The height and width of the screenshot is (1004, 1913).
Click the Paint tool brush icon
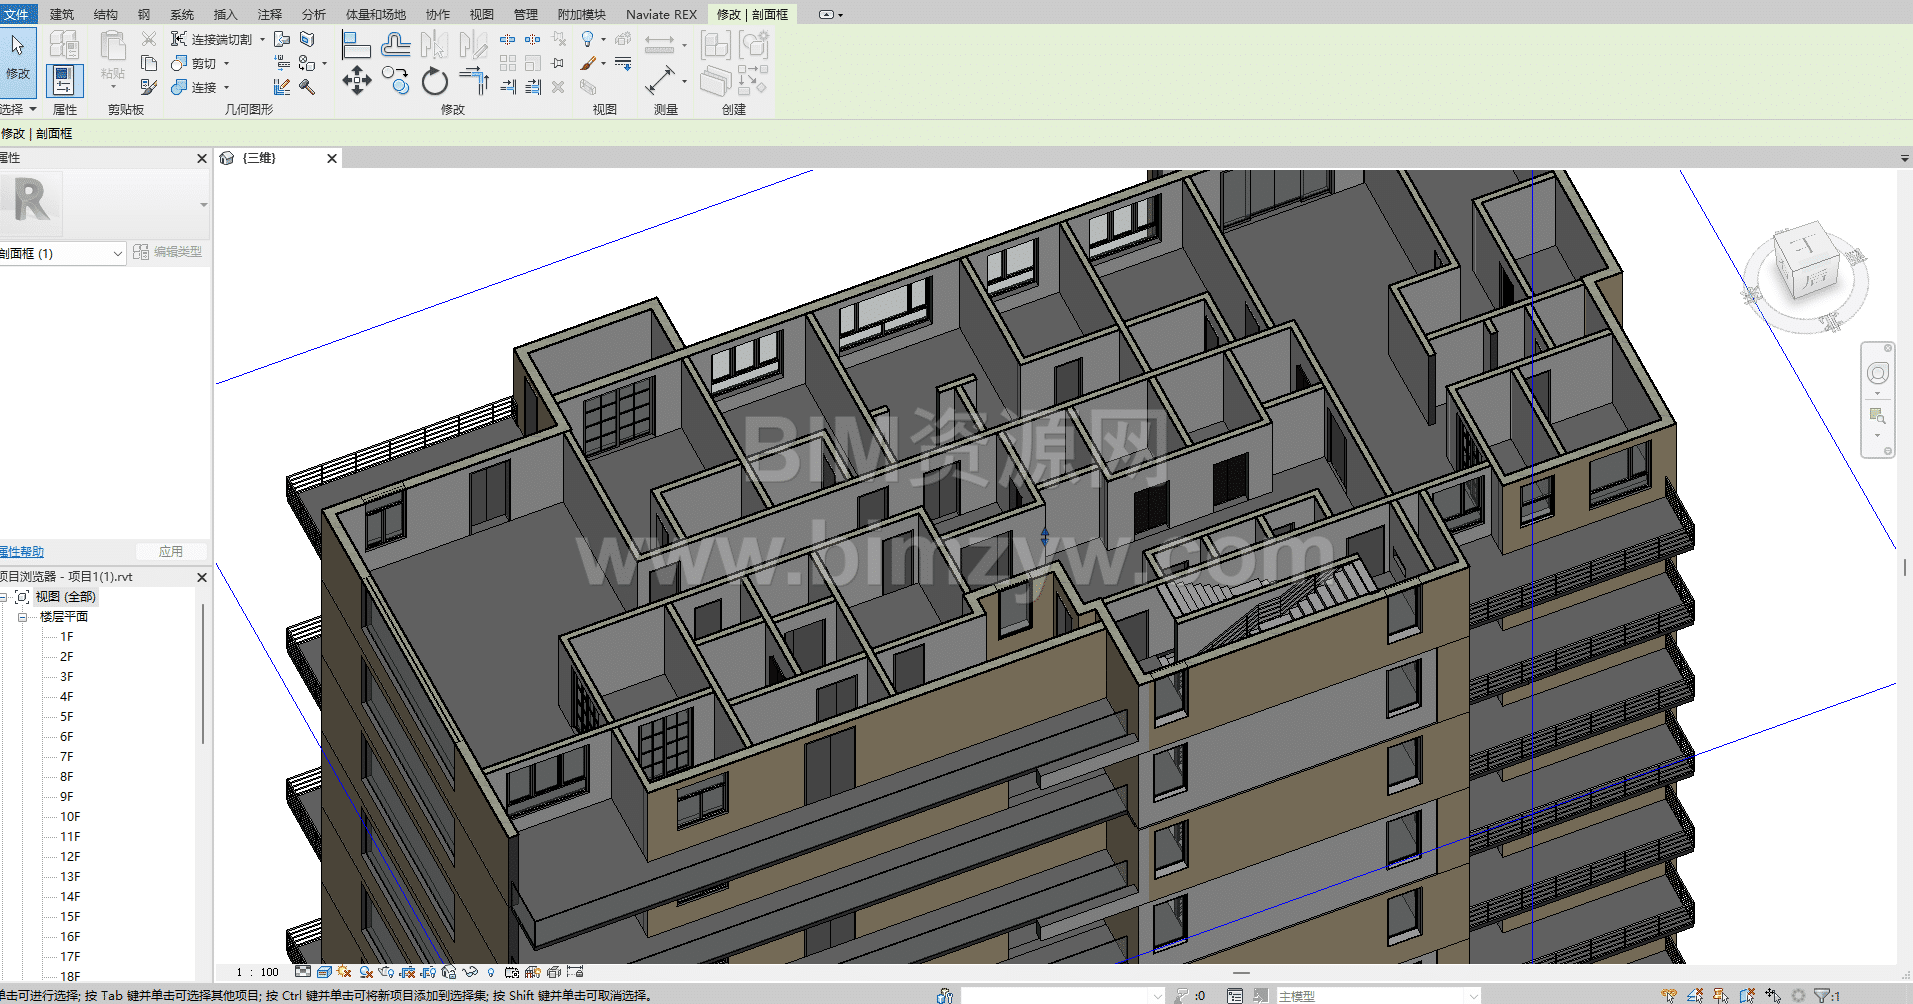pos(588,63)
